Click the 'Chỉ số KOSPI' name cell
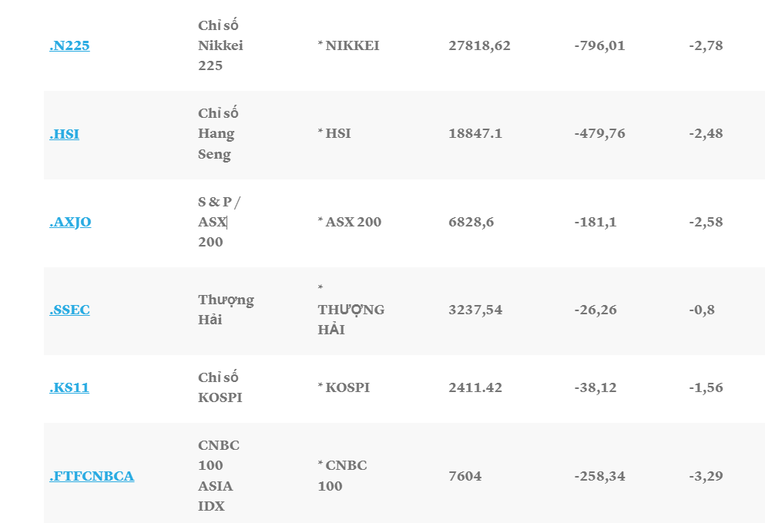 pyautogui.click(x=220, y=387)
